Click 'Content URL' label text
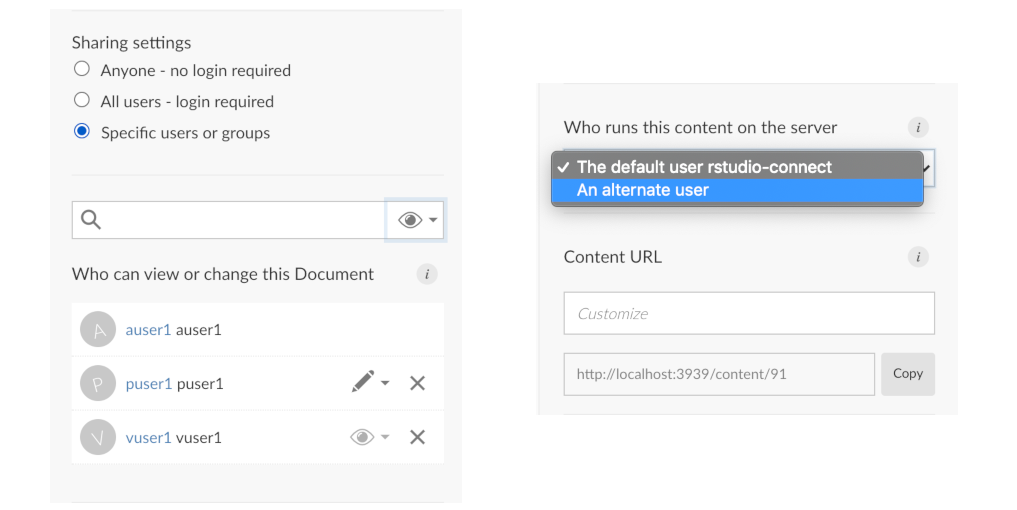1017x510 pixels. tap(613, 257)
